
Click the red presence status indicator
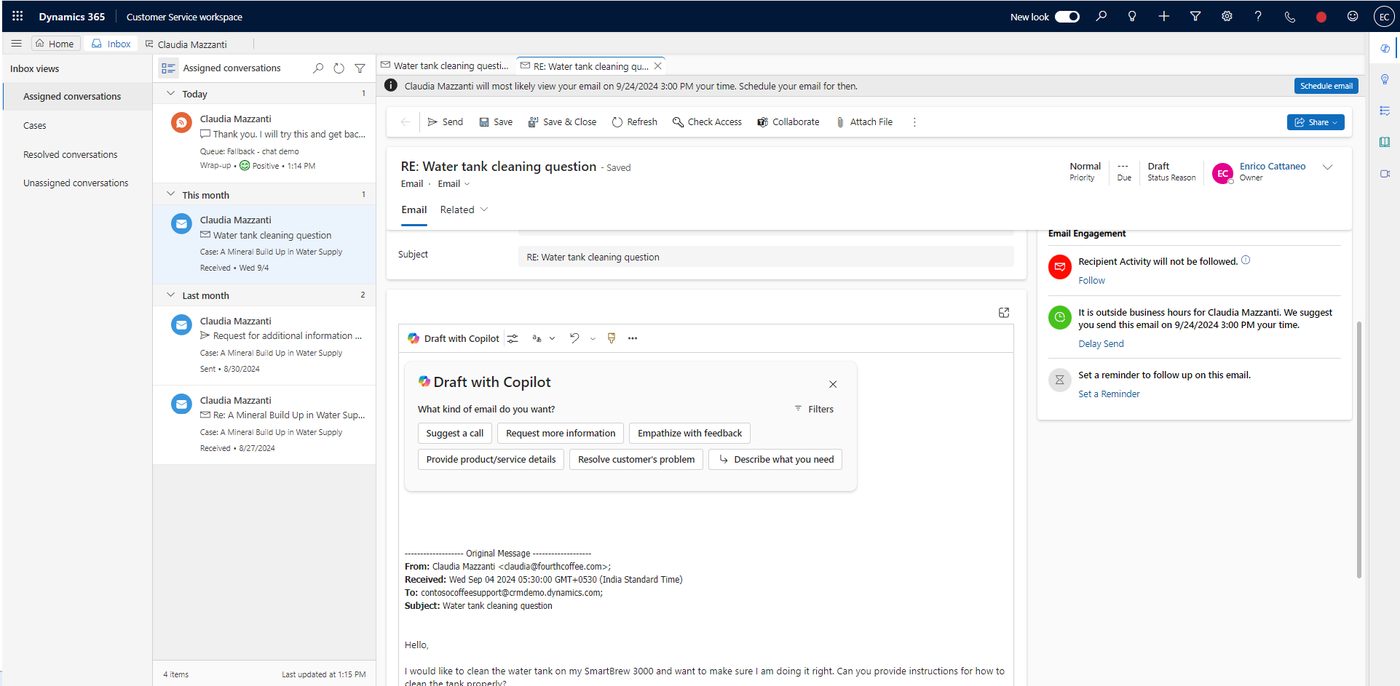[1321, 17]
